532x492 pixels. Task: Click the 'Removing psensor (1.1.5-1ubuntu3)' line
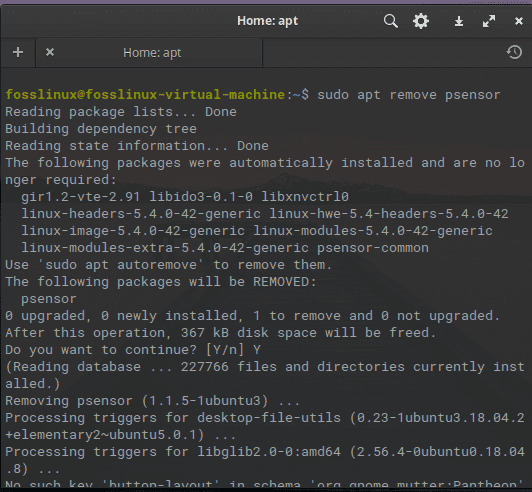click(153, 401)
